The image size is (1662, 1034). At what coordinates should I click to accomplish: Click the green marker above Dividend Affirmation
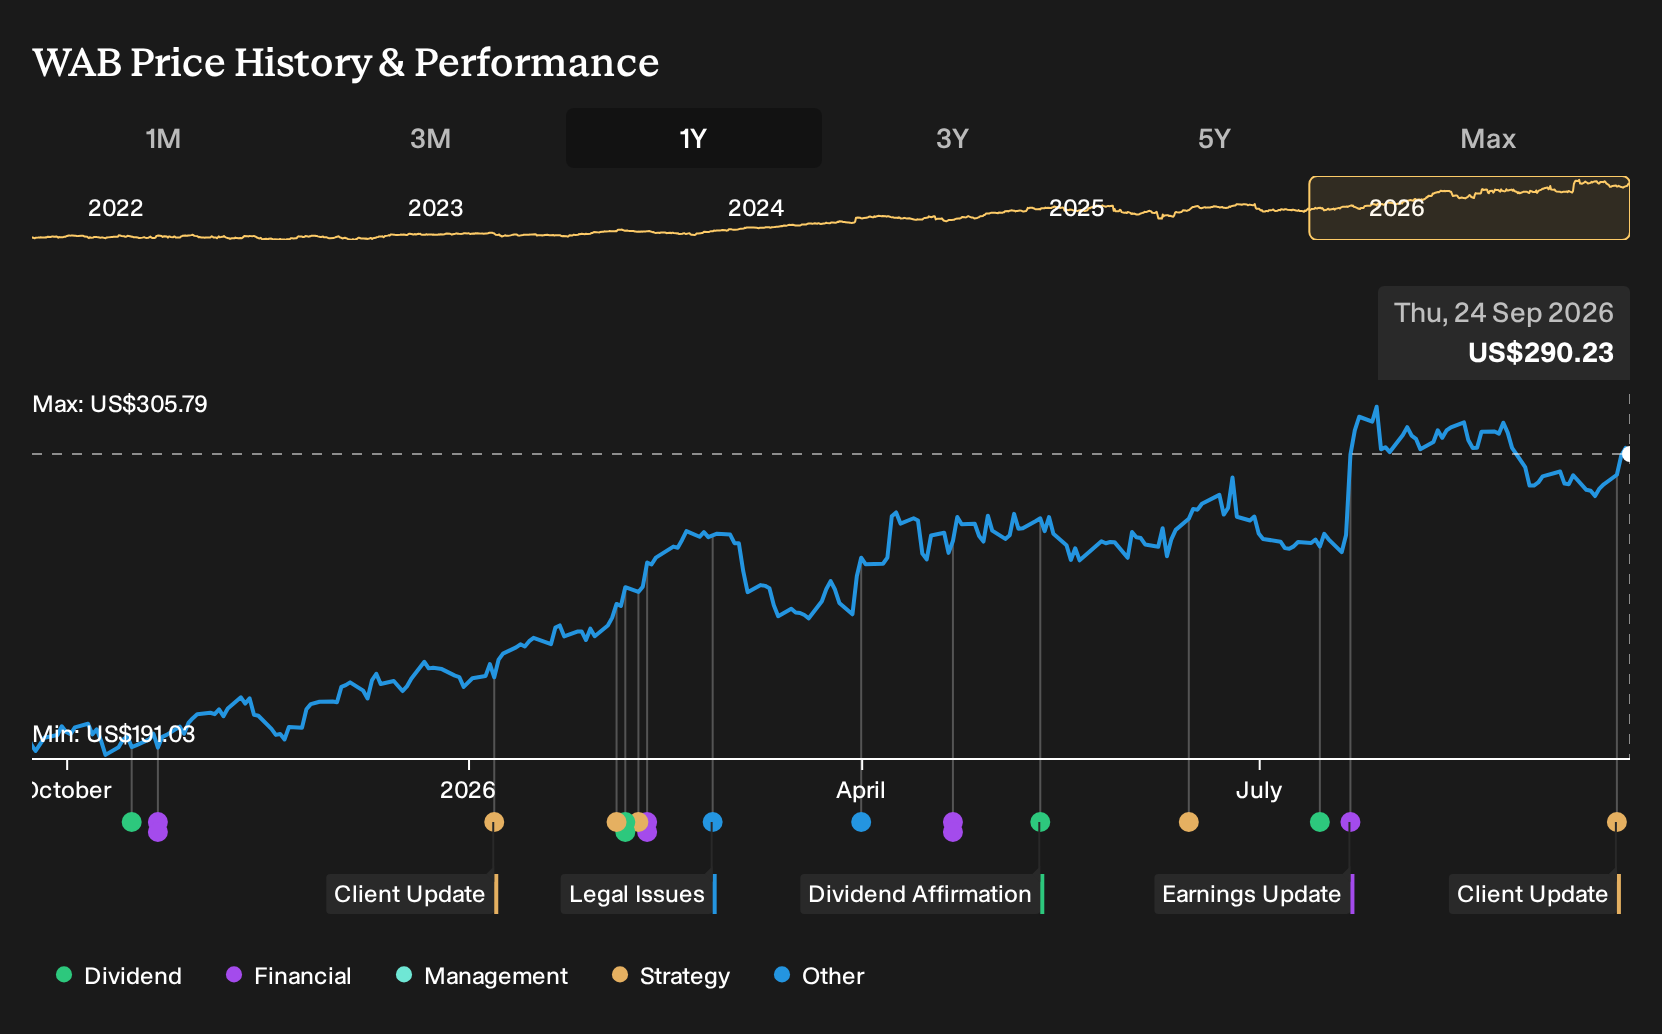point(1040,822)
